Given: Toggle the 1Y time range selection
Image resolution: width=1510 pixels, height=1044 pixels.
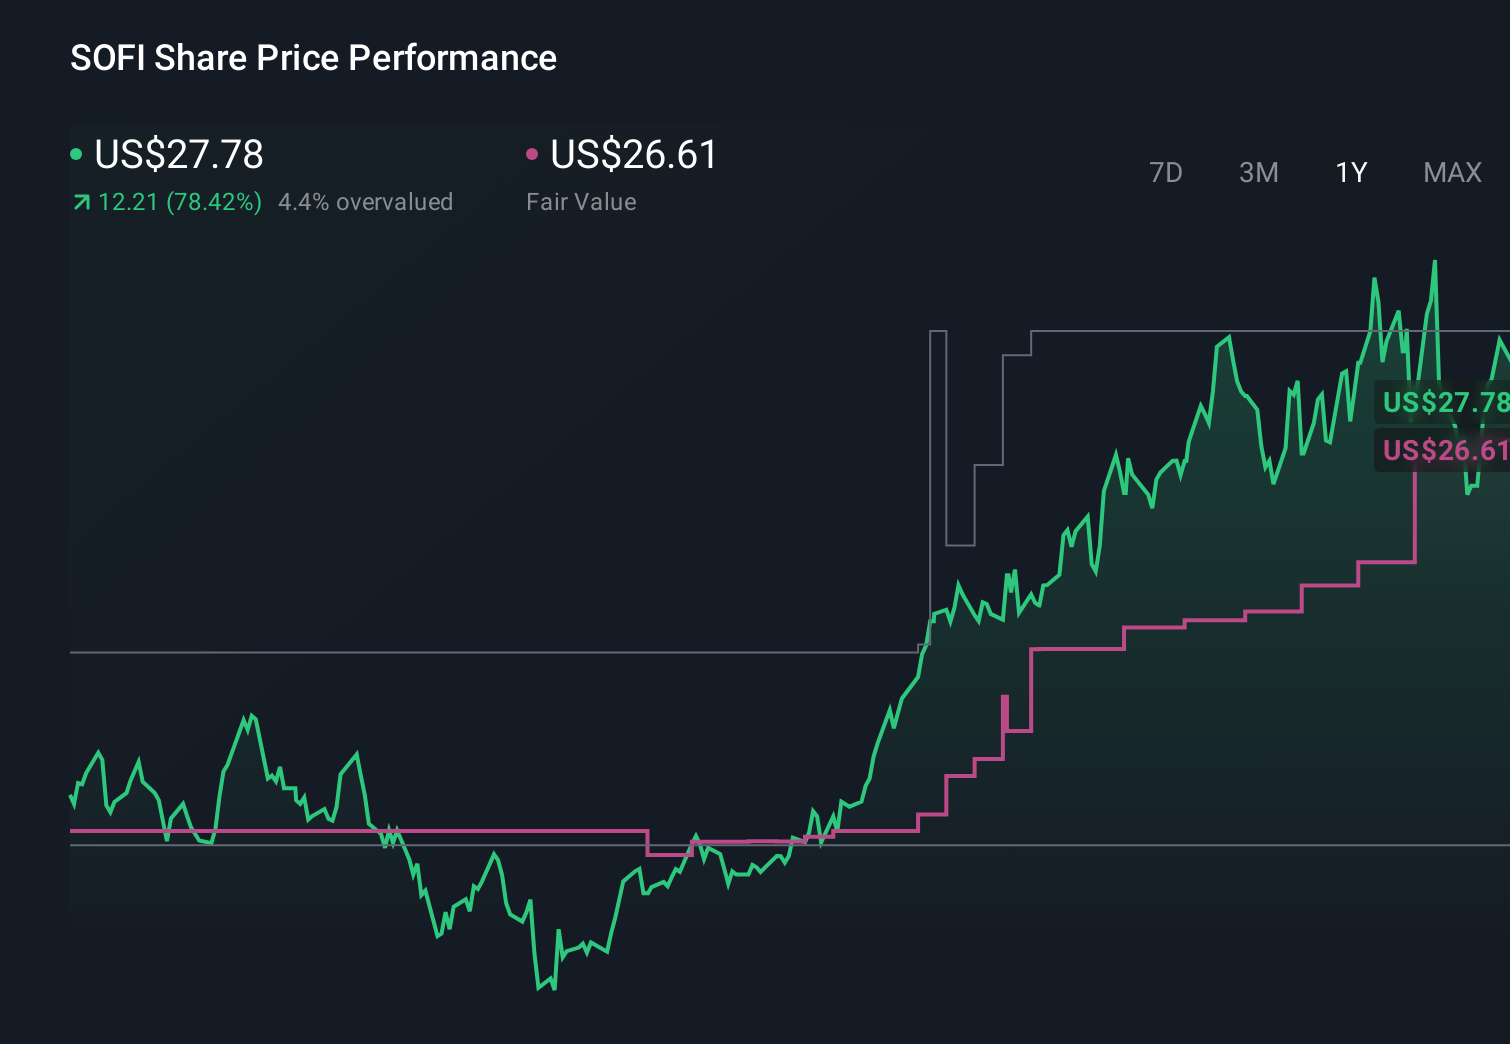Looking at the screenshot, I should (1350, 172).
